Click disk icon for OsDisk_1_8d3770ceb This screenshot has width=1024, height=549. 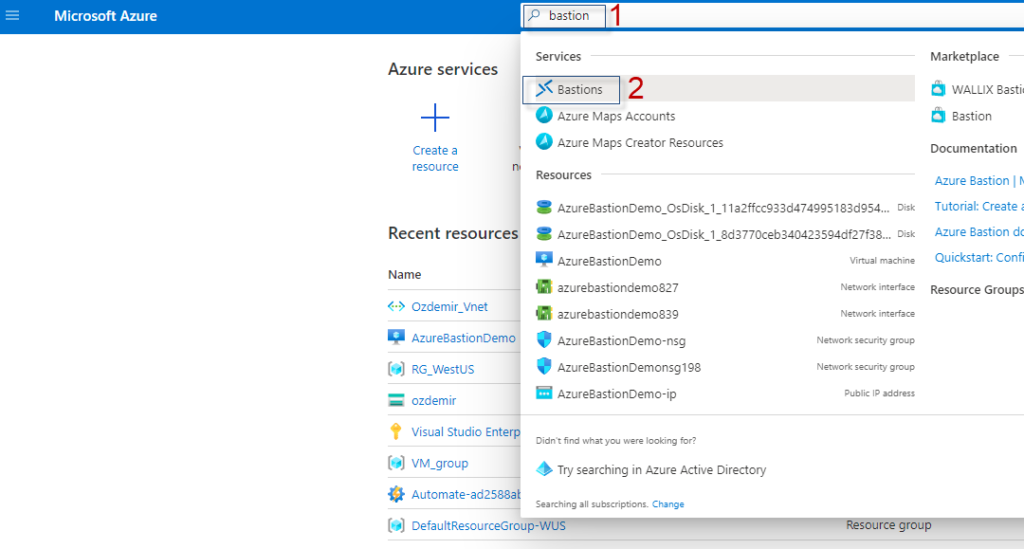pyautogui.click(x=544, y=234)
